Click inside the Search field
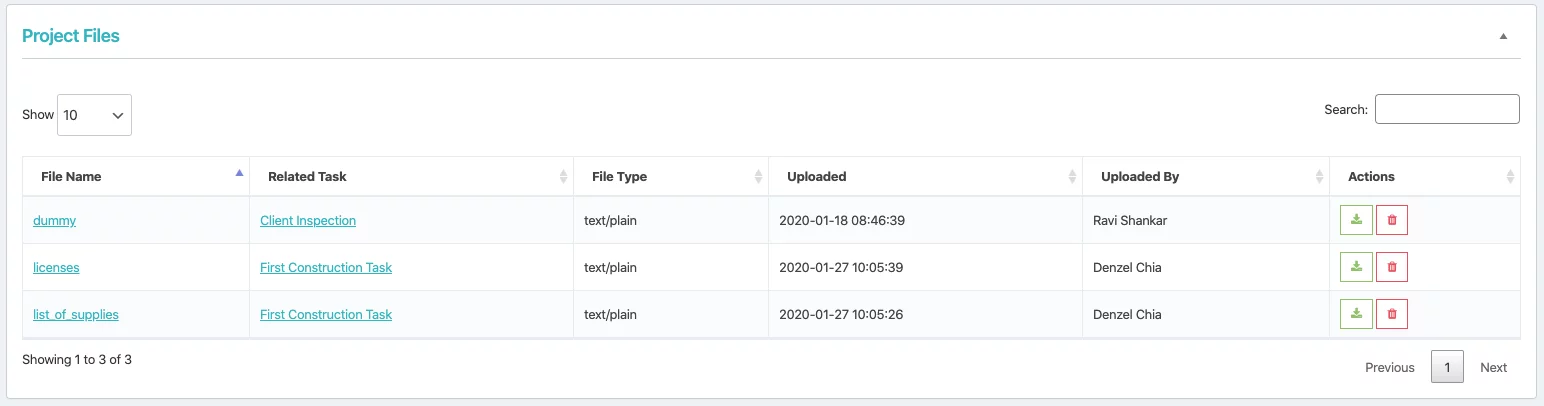 1446,109
